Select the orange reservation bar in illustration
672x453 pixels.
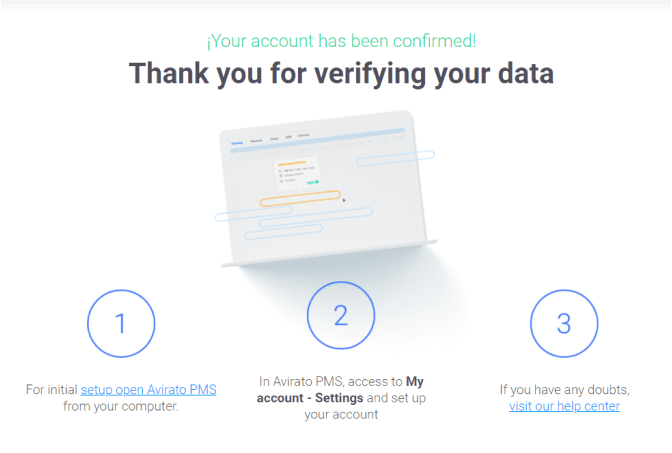[300, 198]
